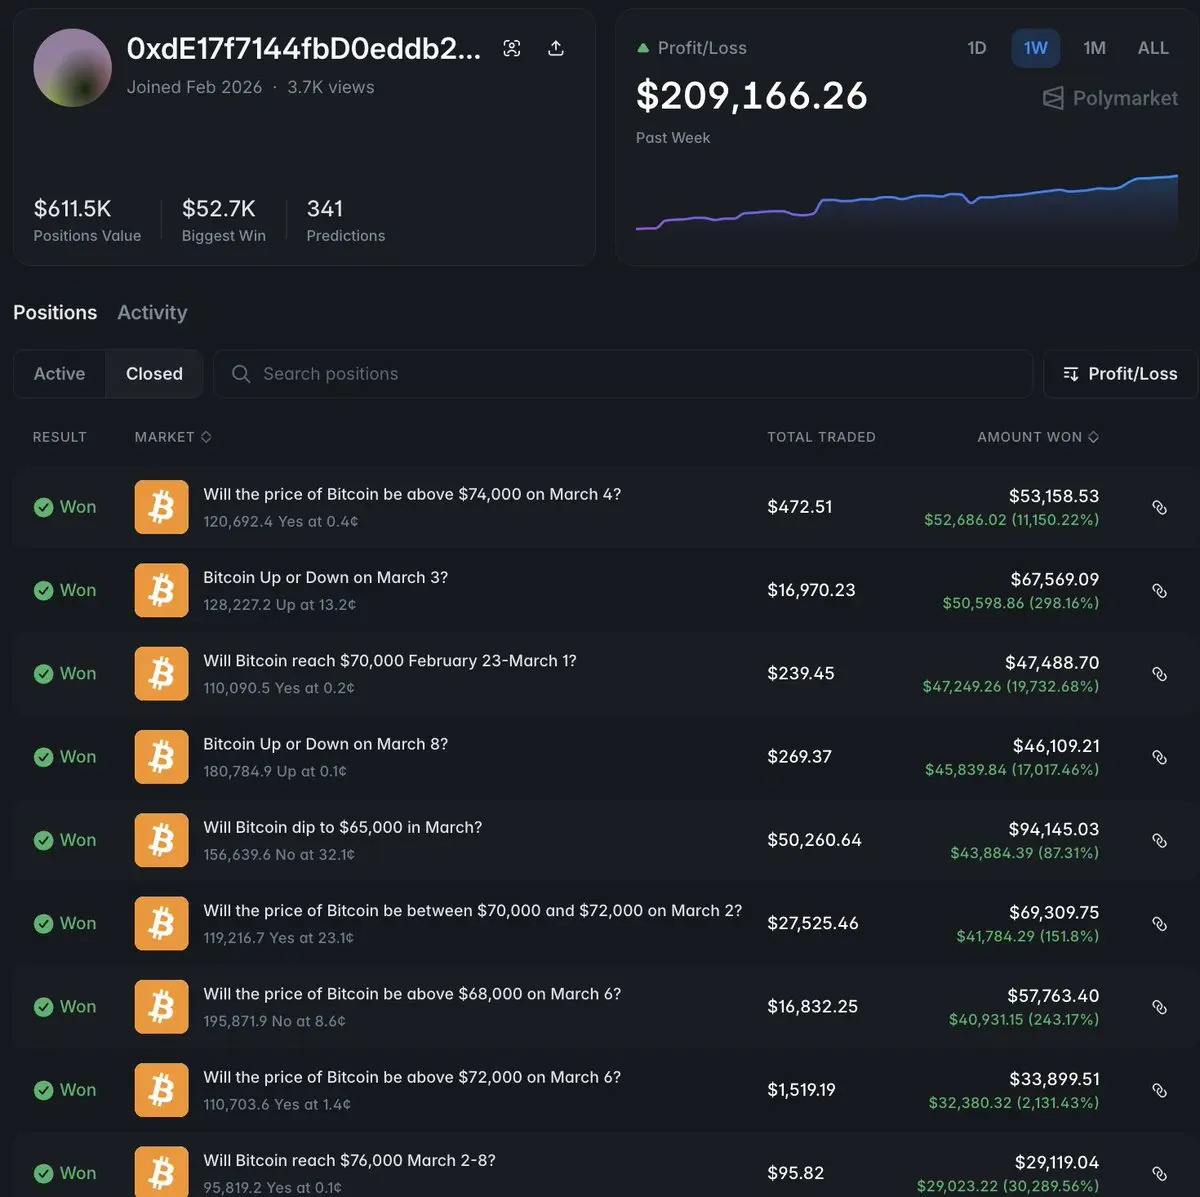Viewport: 1200px width, 1197px height.
Task: Open the Profit/Loss sort dropdown
Action: point(1120,374)
